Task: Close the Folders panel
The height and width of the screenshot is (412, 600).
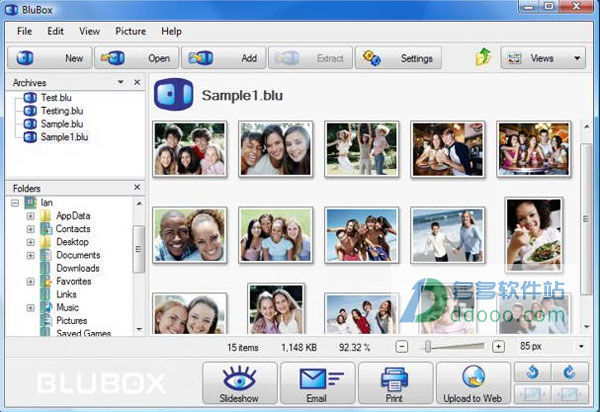Action: (x=137, y=187)
